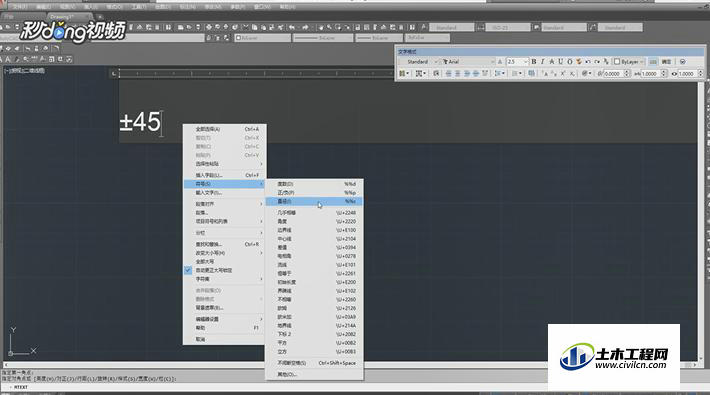Select justify paragraph alignment icon
The height and width of the screenshot is (395, 710).
point(476,73)
